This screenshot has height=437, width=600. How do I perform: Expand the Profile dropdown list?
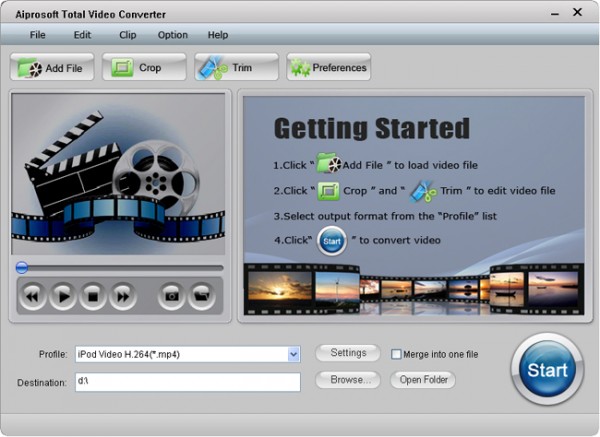pyautogui.click(x=293, y=354)
